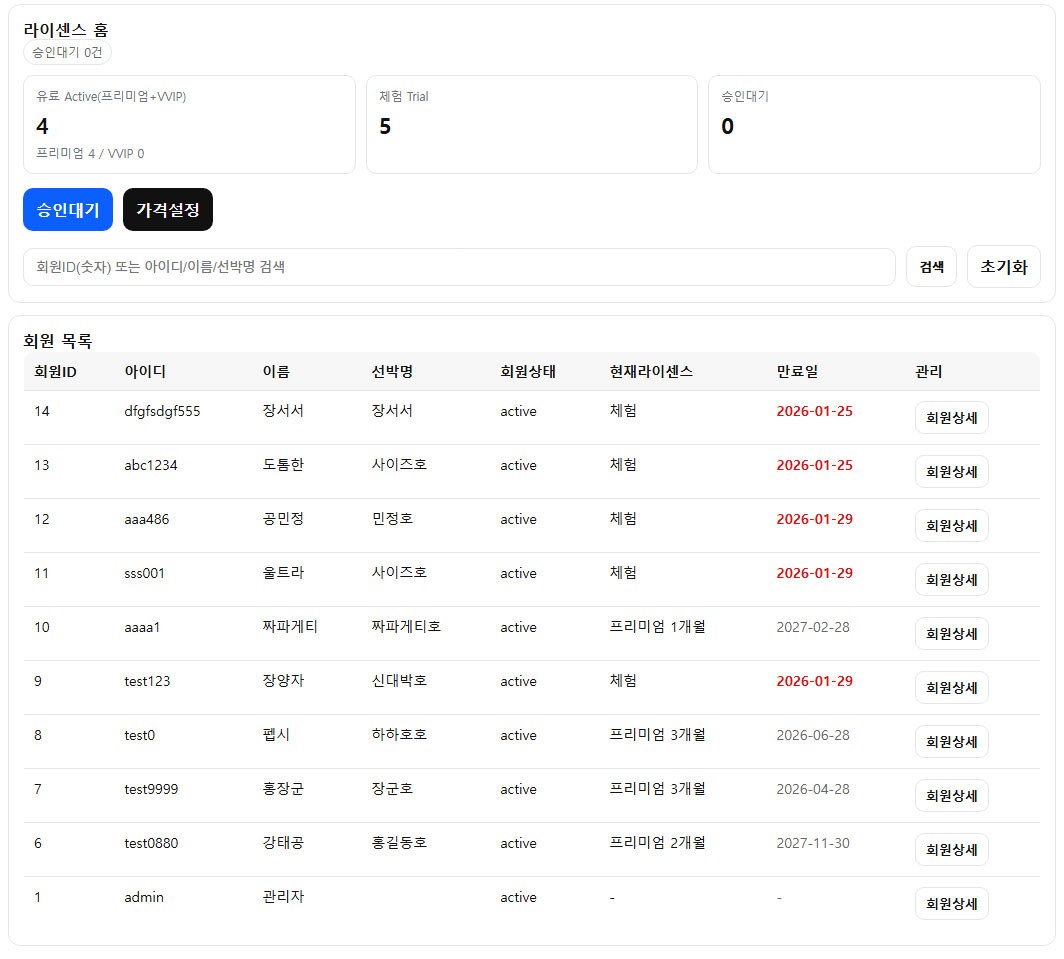
Task: Click the name 펩시
Action: coord(276,734)
